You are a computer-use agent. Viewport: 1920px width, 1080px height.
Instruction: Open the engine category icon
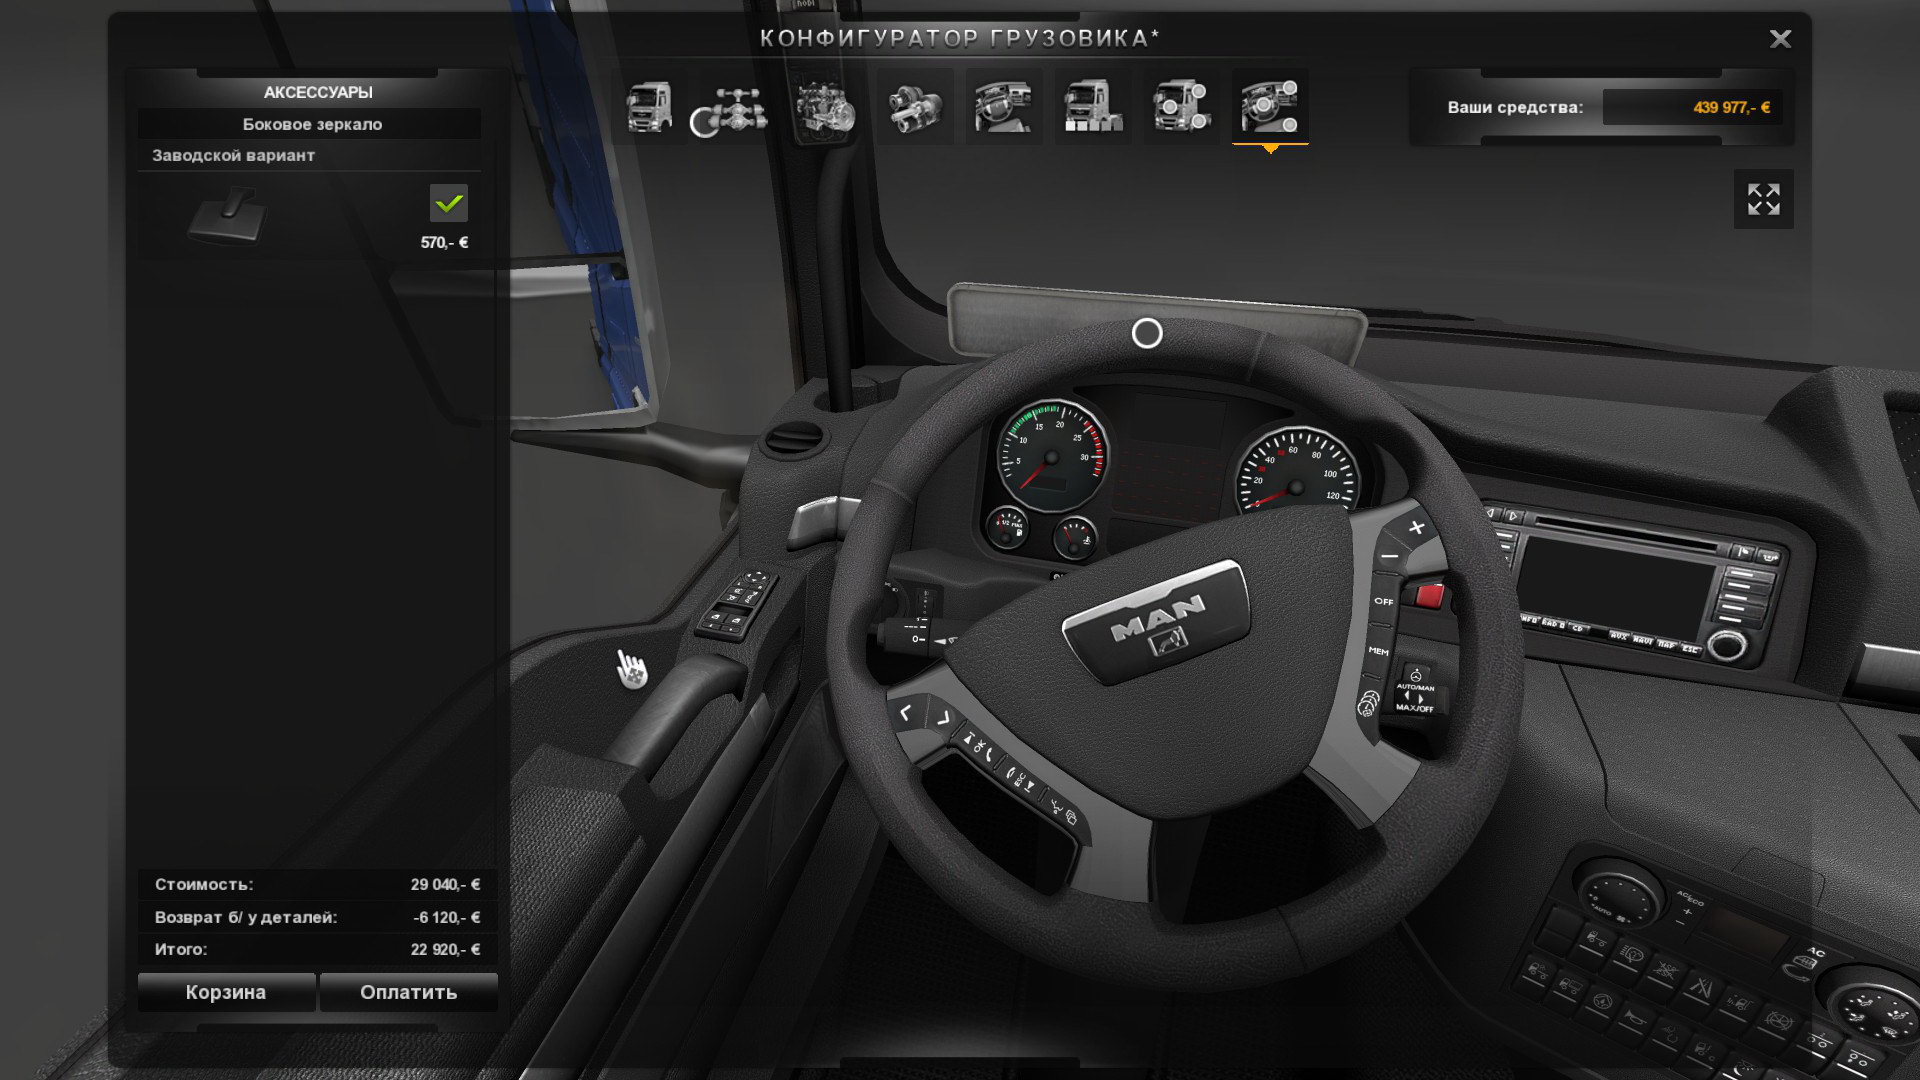tap(825, 107)
